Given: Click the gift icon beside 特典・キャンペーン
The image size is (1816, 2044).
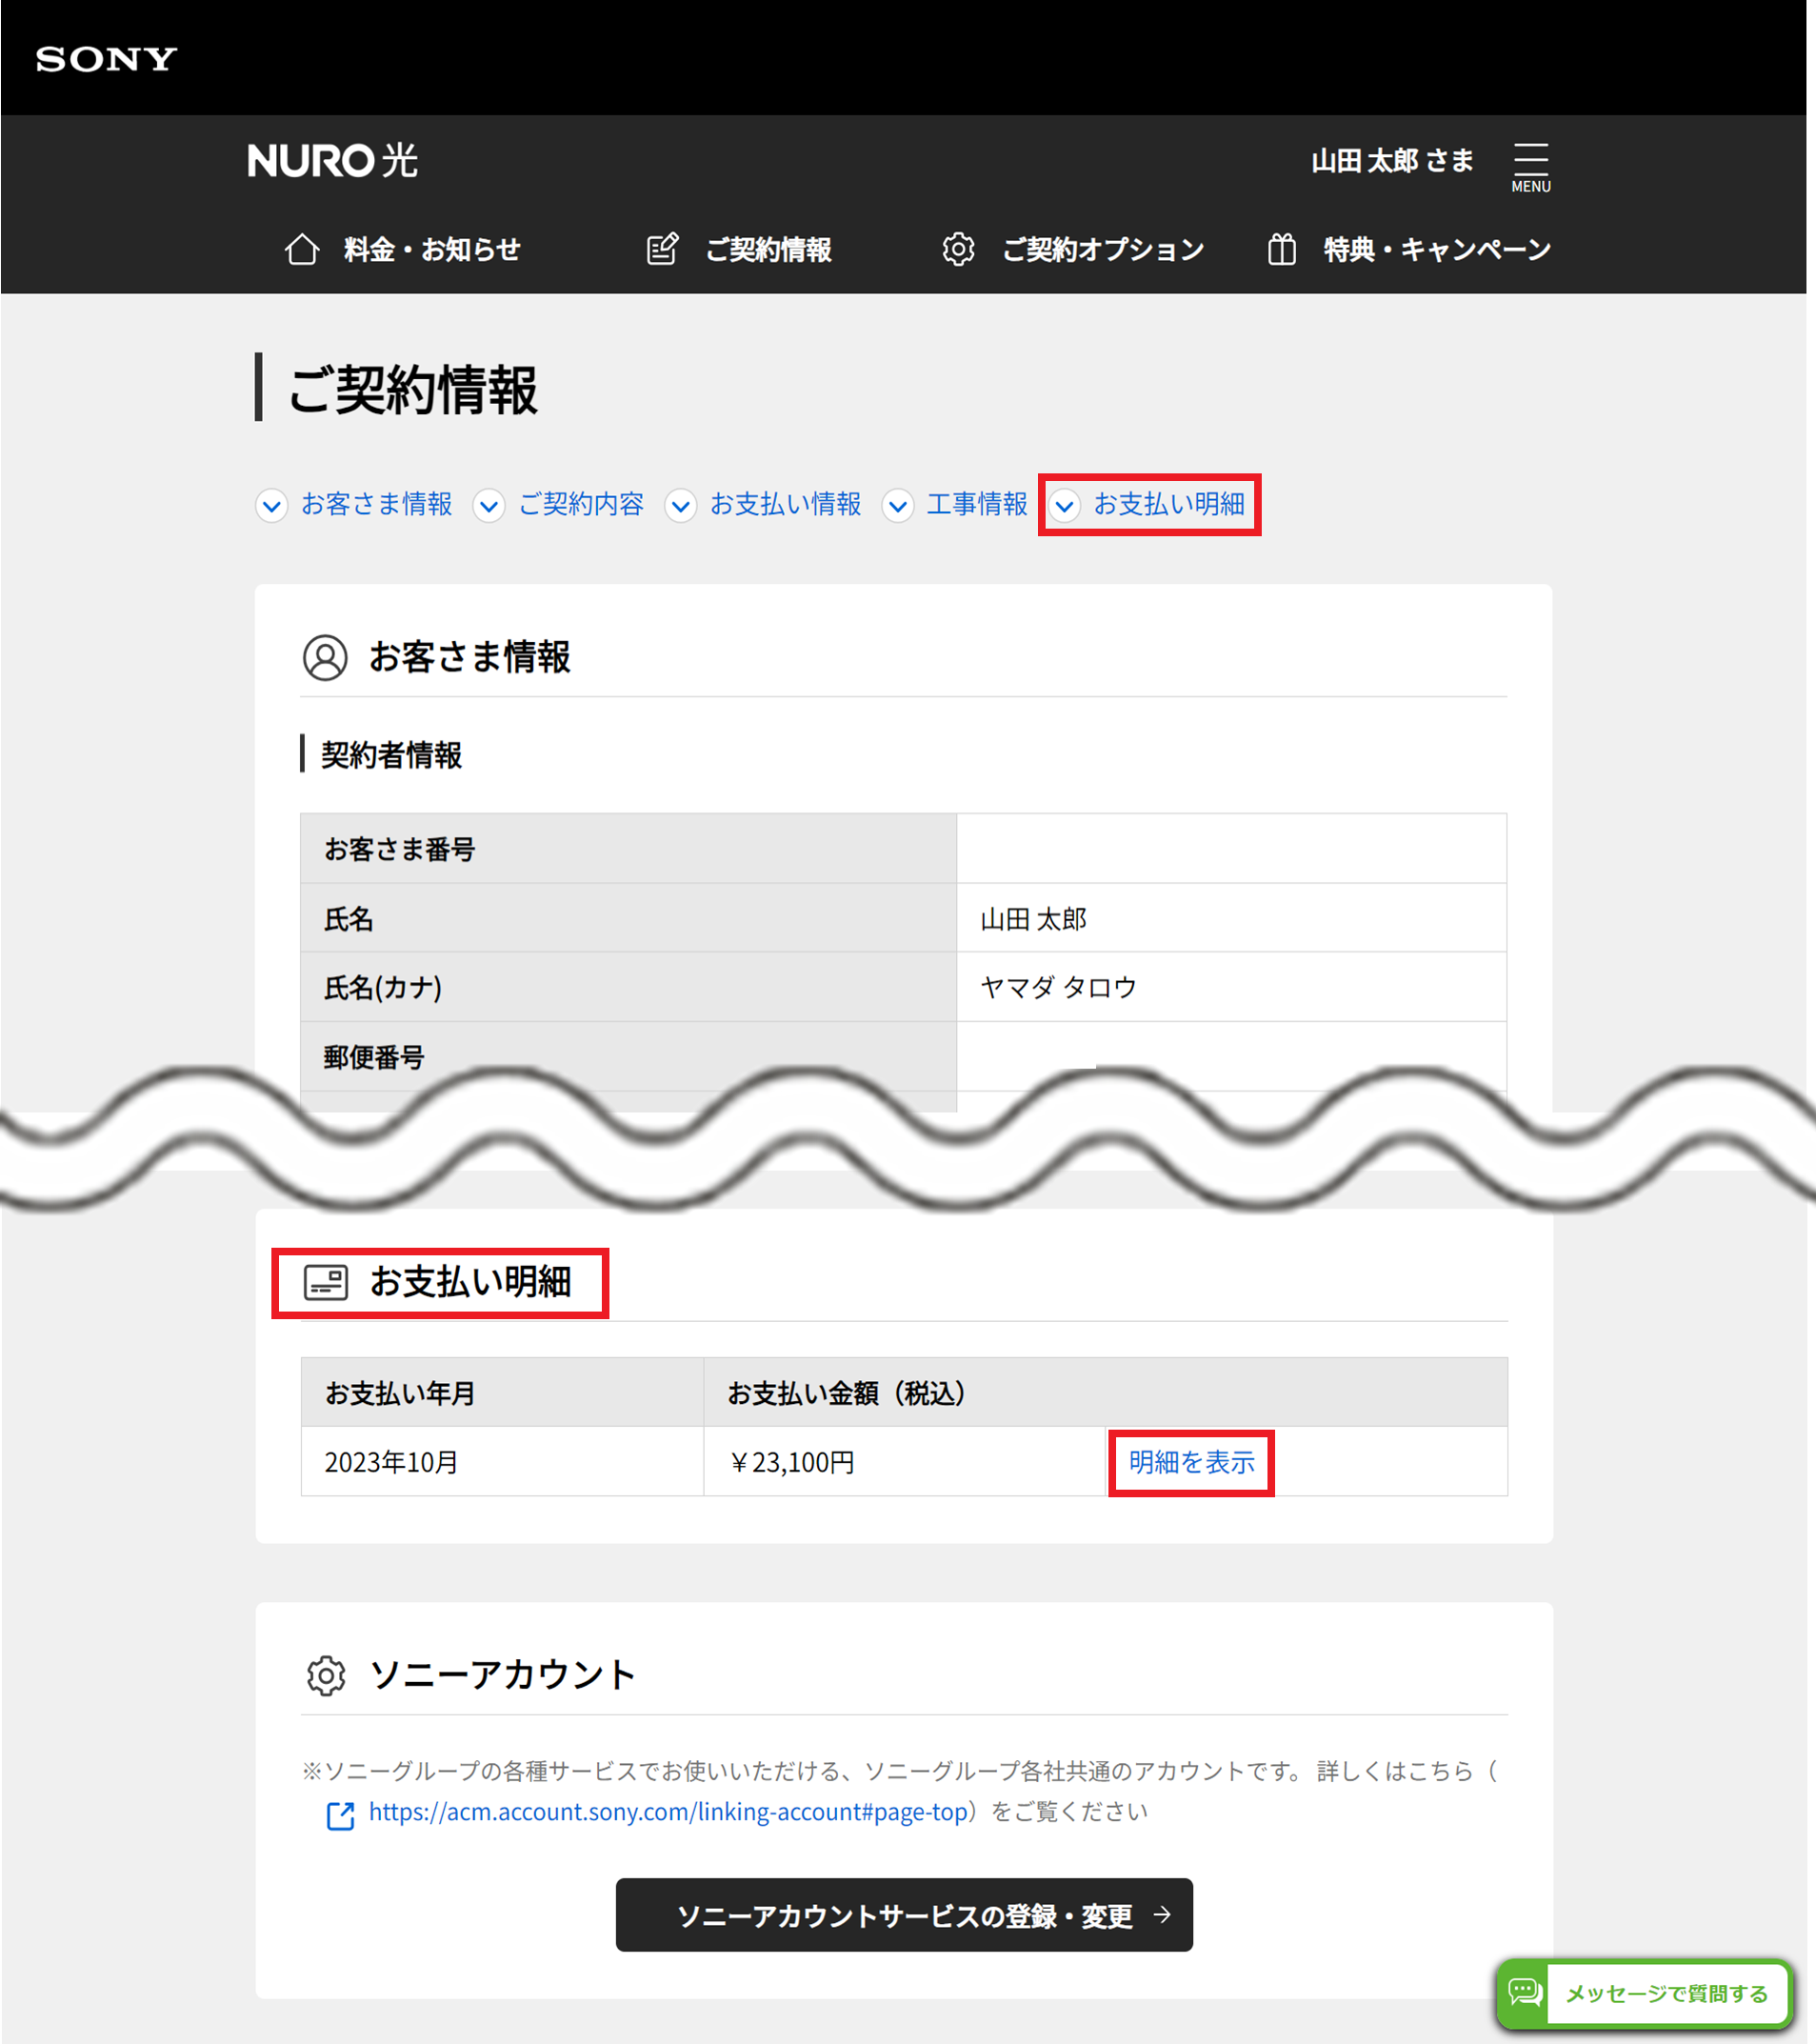Looking at the screenshot, I should [x=1281, y=249].
